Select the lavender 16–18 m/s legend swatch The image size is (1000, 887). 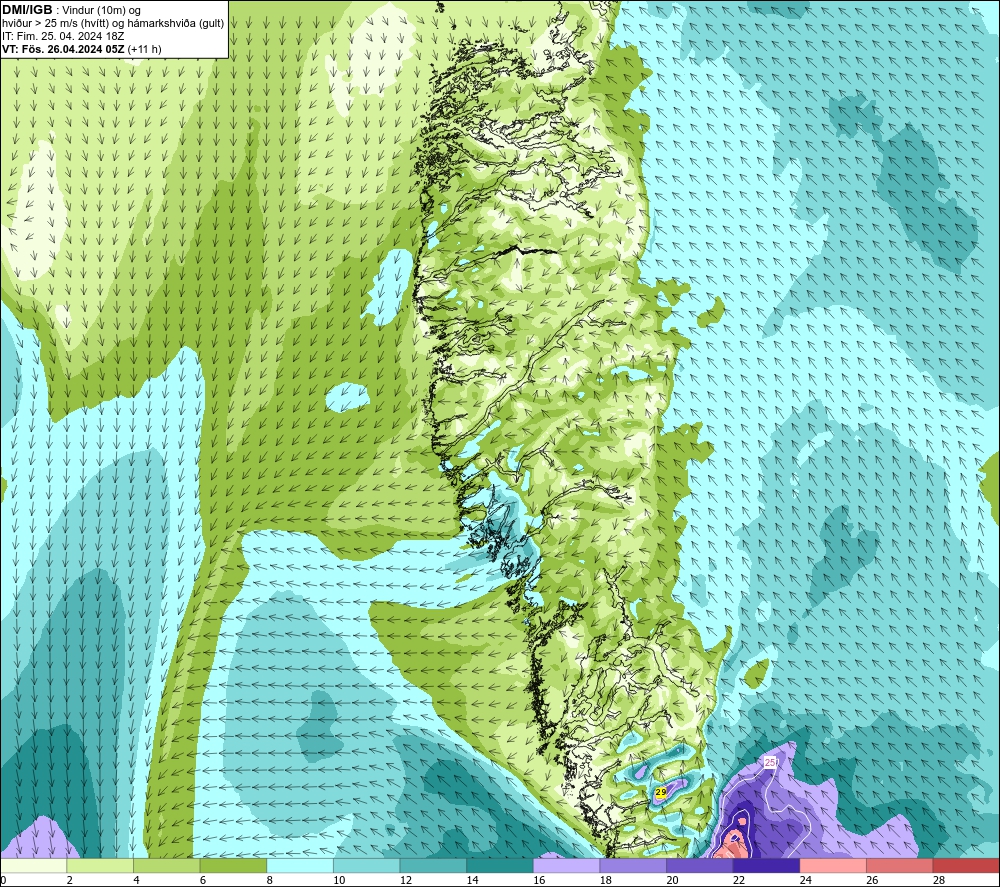point(566,865)
